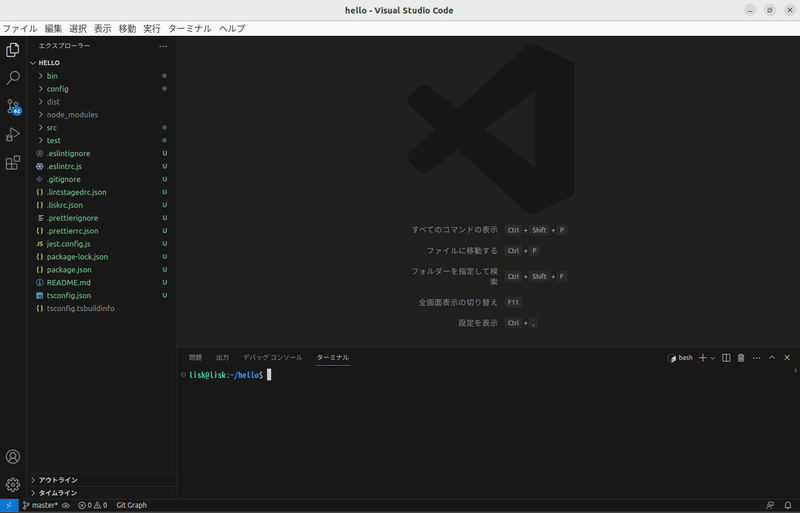Click the remote window indicator in status bar
Image resolution: width=800 pixels, height=513 pixels.
9,505
